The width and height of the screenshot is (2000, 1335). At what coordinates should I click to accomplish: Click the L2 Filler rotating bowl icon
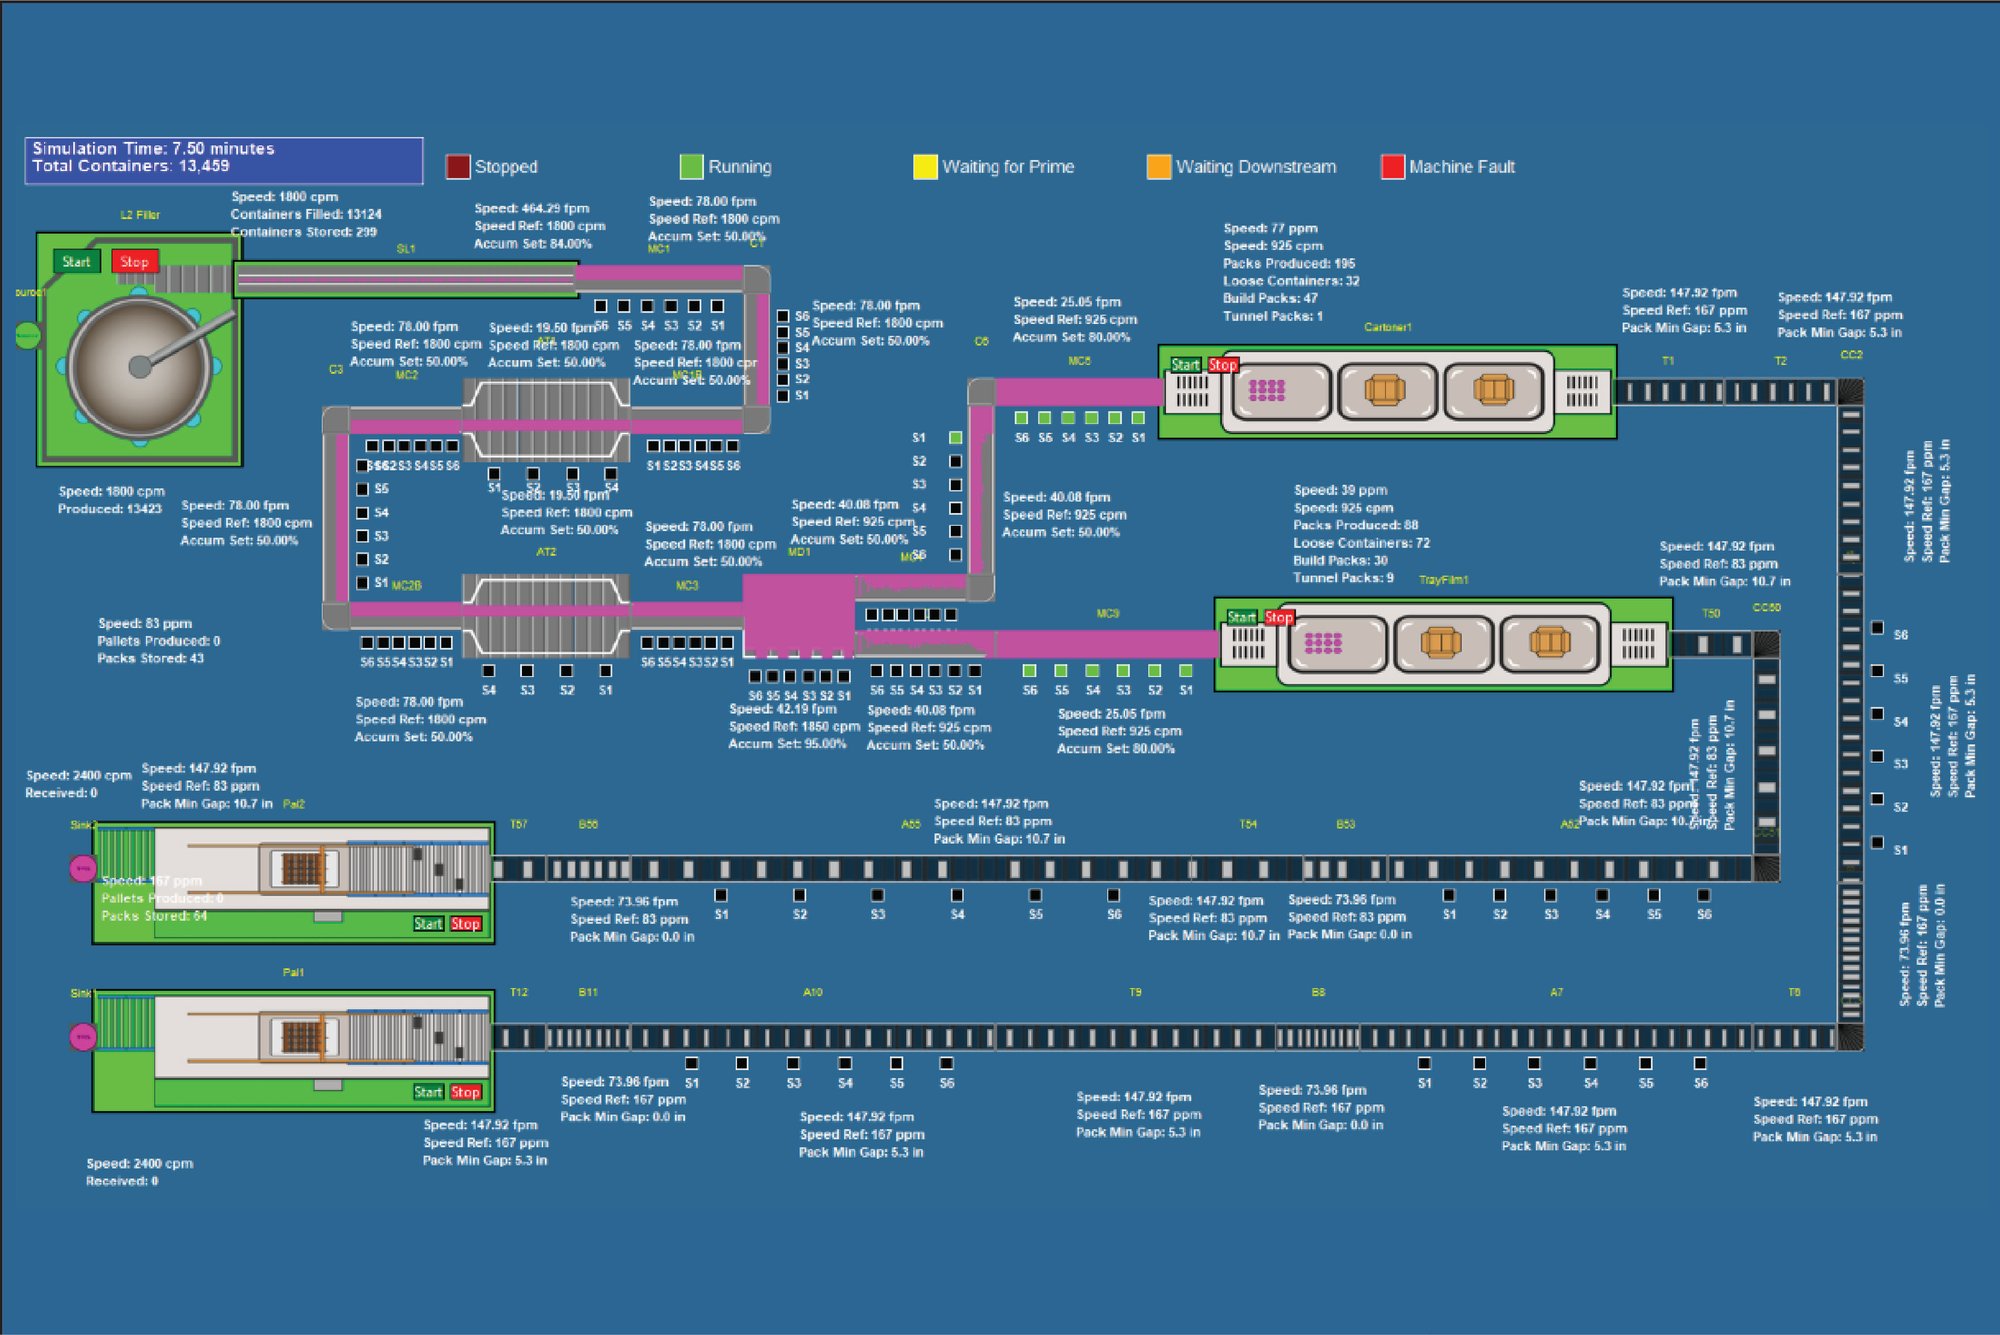(x=140, y=366)
